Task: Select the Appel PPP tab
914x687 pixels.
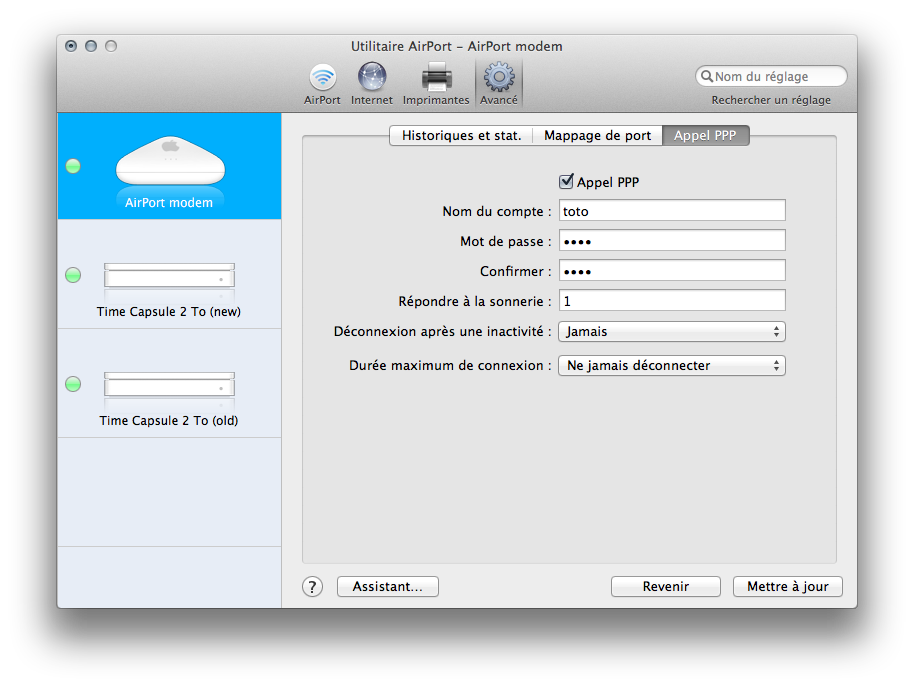Action: tap(705, 136)
